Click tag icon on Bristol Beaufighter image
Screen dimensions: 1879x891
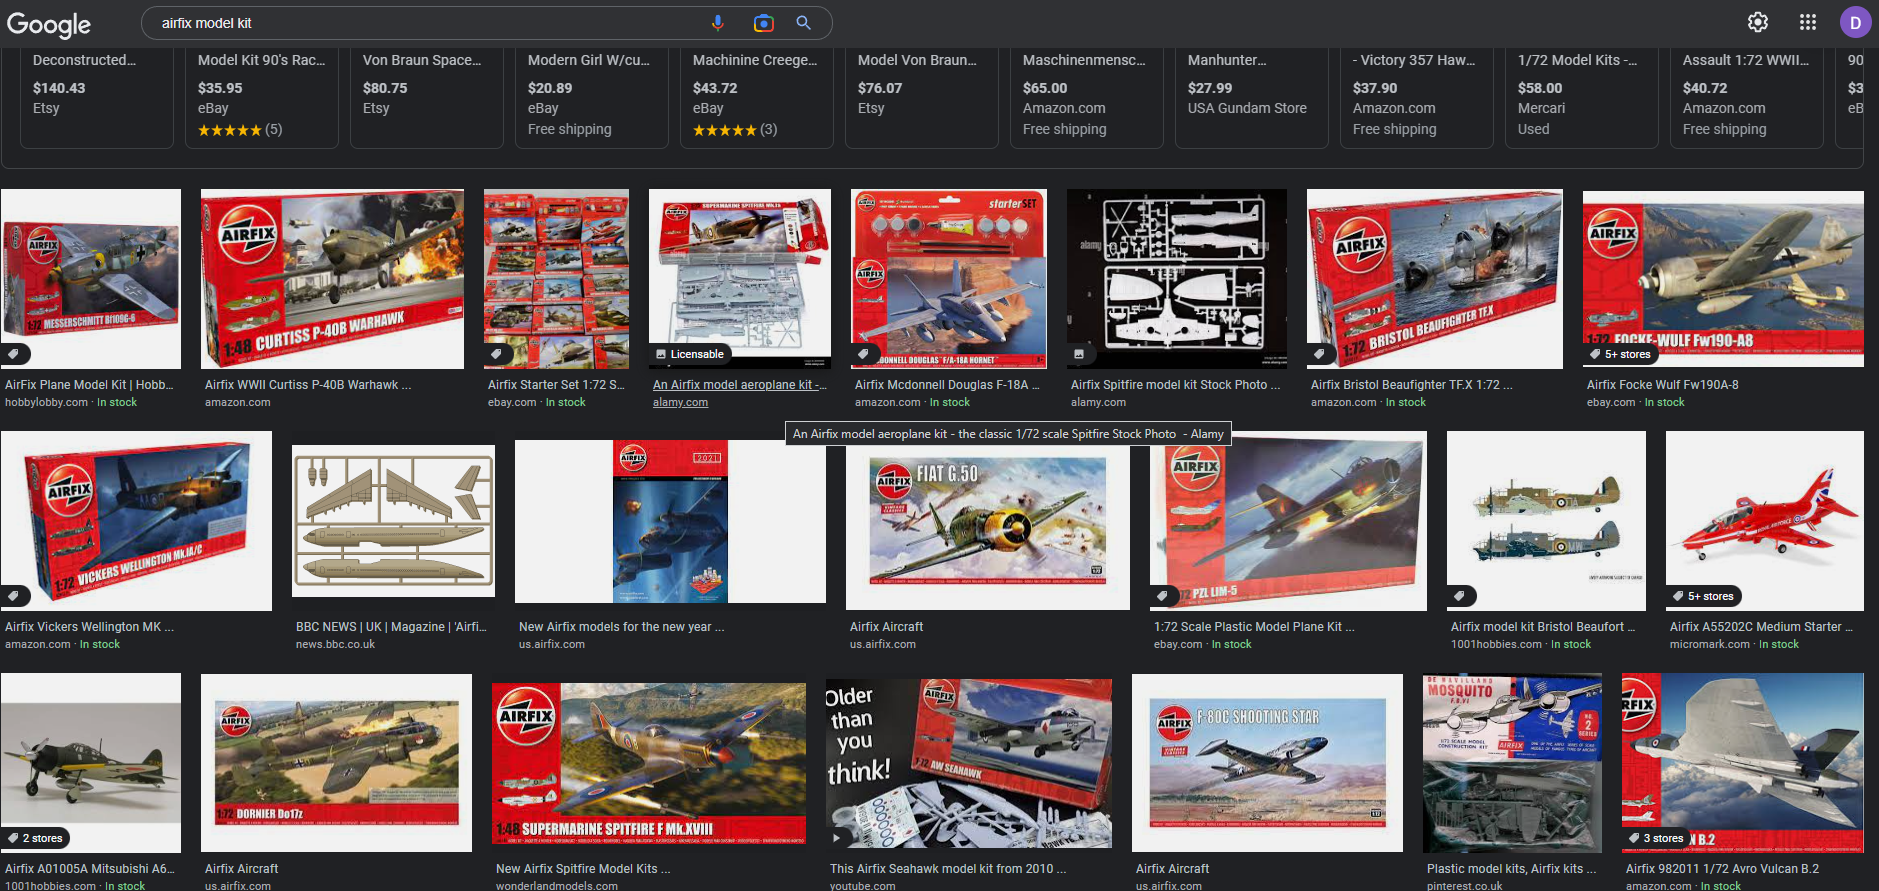tap(1320, 354)
